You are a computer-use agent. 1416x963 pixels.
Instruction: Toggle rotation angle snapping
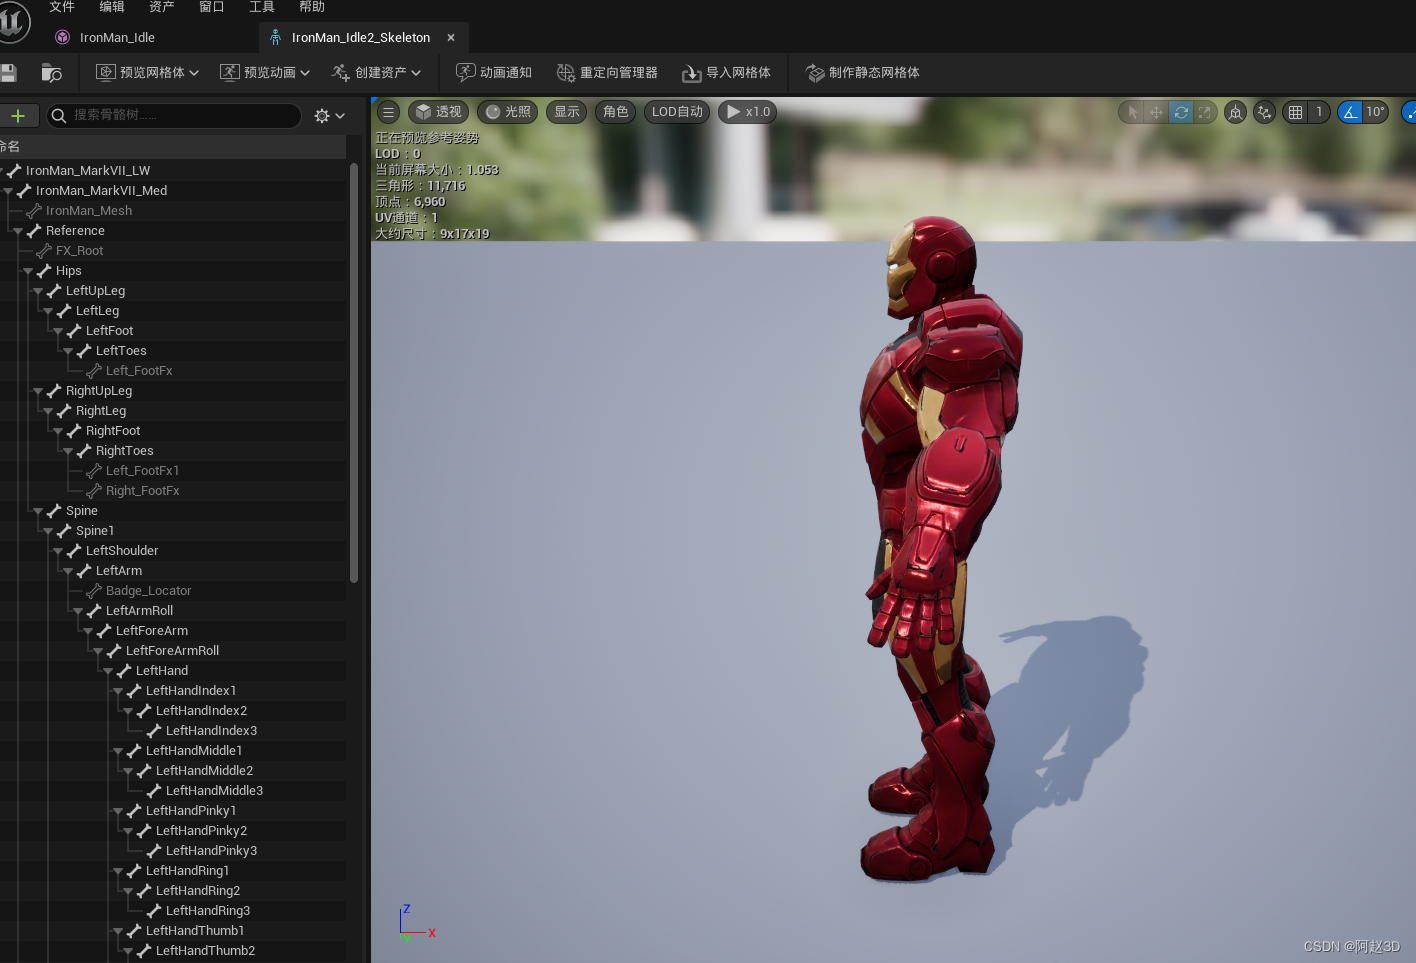tap(1350, 112)
